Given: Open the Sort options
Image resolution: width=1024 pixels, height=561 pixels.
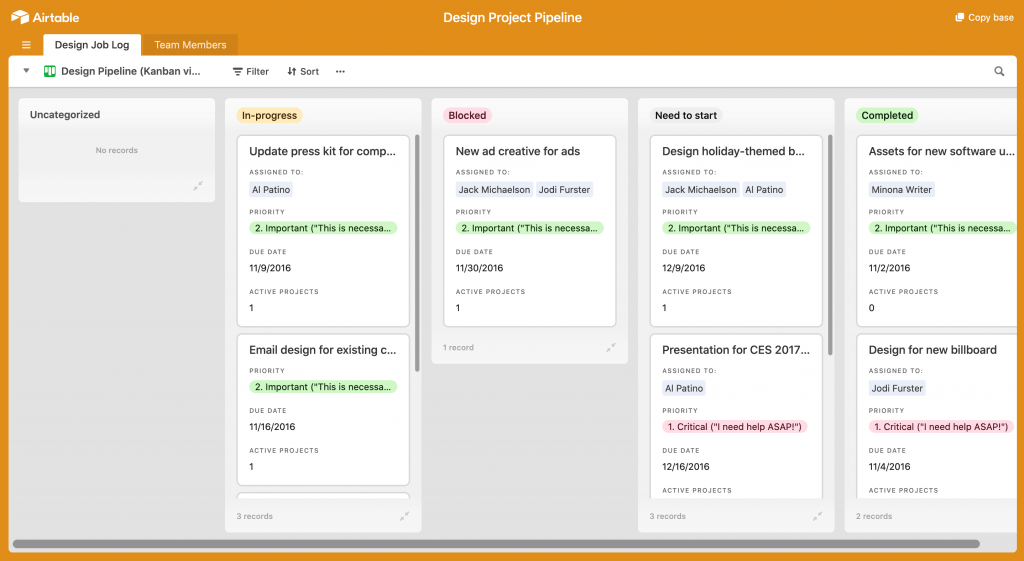Looking at the screenshot, I should point(303,72).
